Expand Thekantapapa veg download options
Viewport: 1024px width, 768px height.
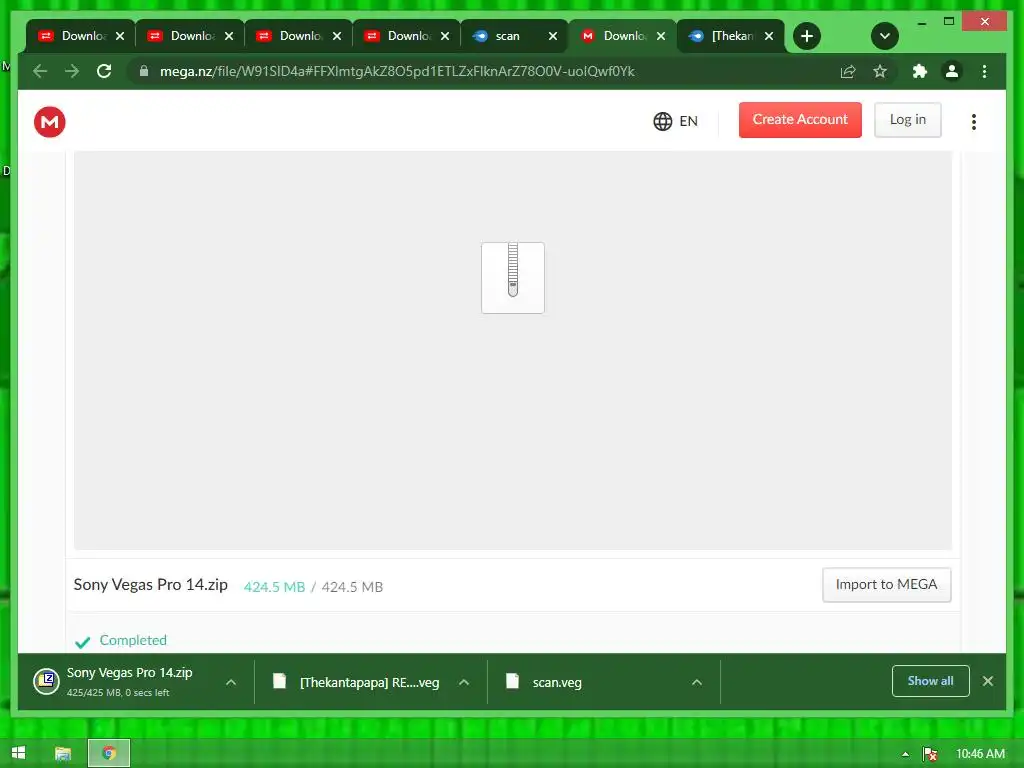pos(464,682)
